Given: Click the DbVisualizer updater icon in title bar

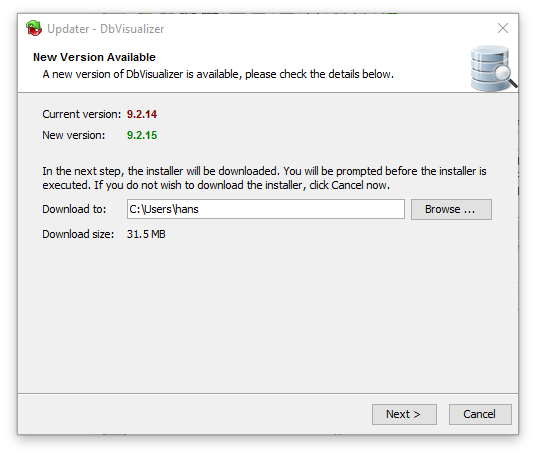Looking at the screenshot, I should point(34,28).
